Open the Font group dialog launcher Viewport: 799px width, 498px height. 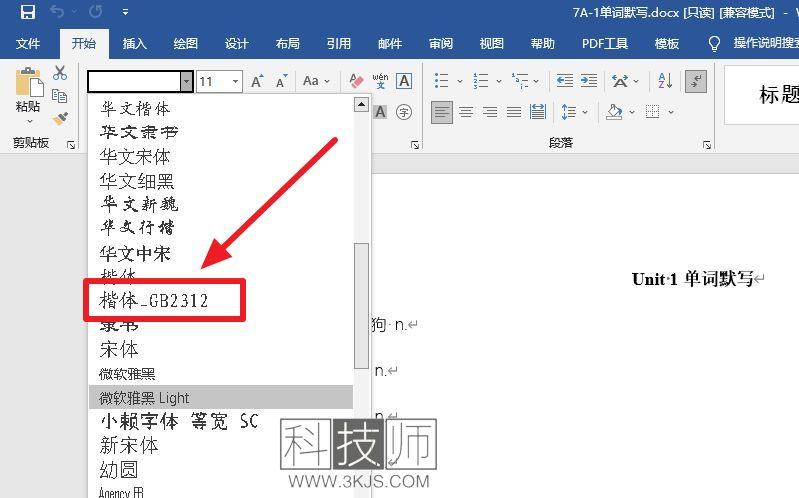coord(415,145)
